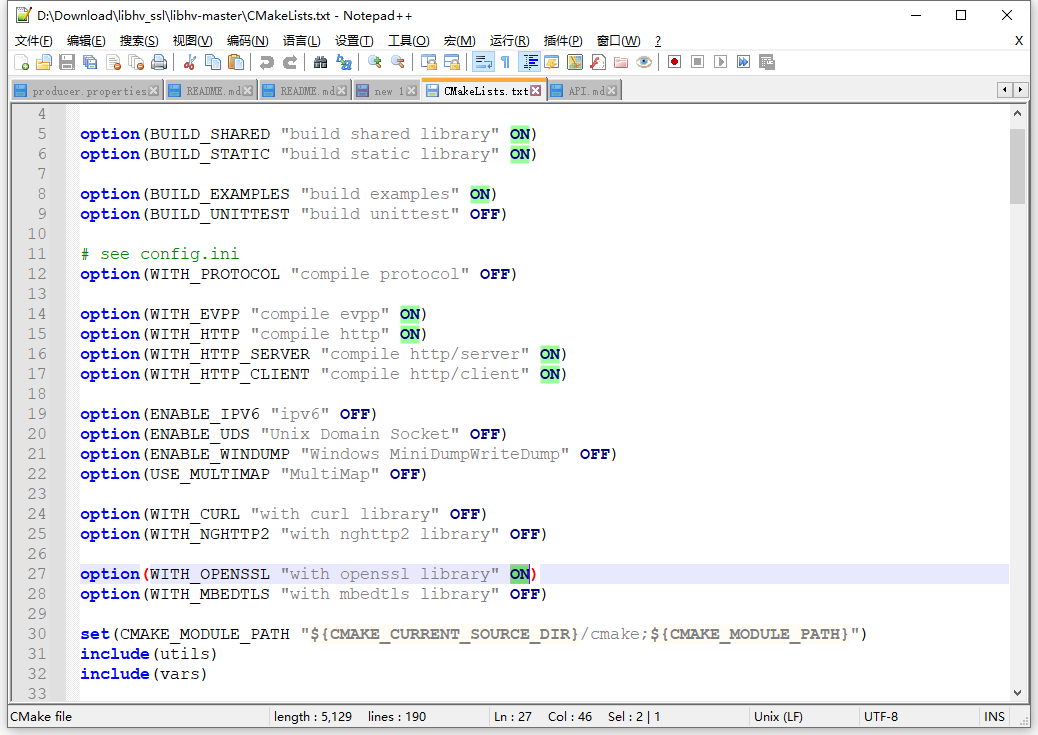The width and height of the screenshot is (1038, 735).
Task: Click the INS indicator in the status bar
Action: click(993, 716)
